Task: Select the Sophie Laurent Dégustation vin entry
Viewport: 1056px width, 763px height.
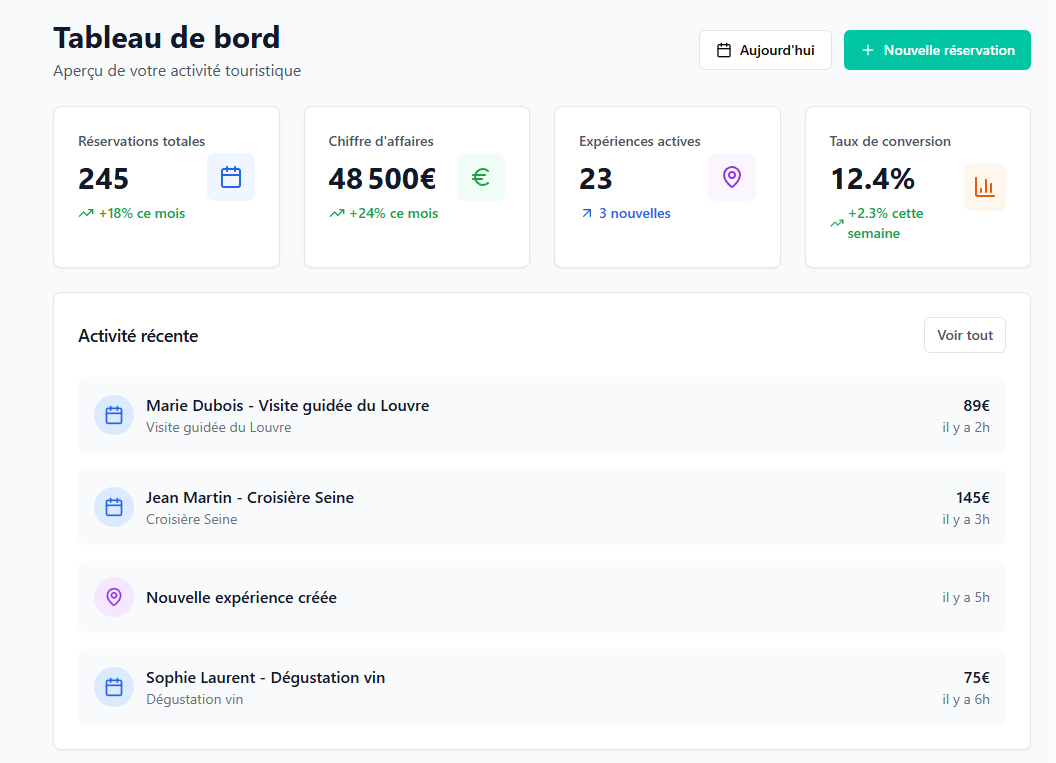Action: (541, 687)
